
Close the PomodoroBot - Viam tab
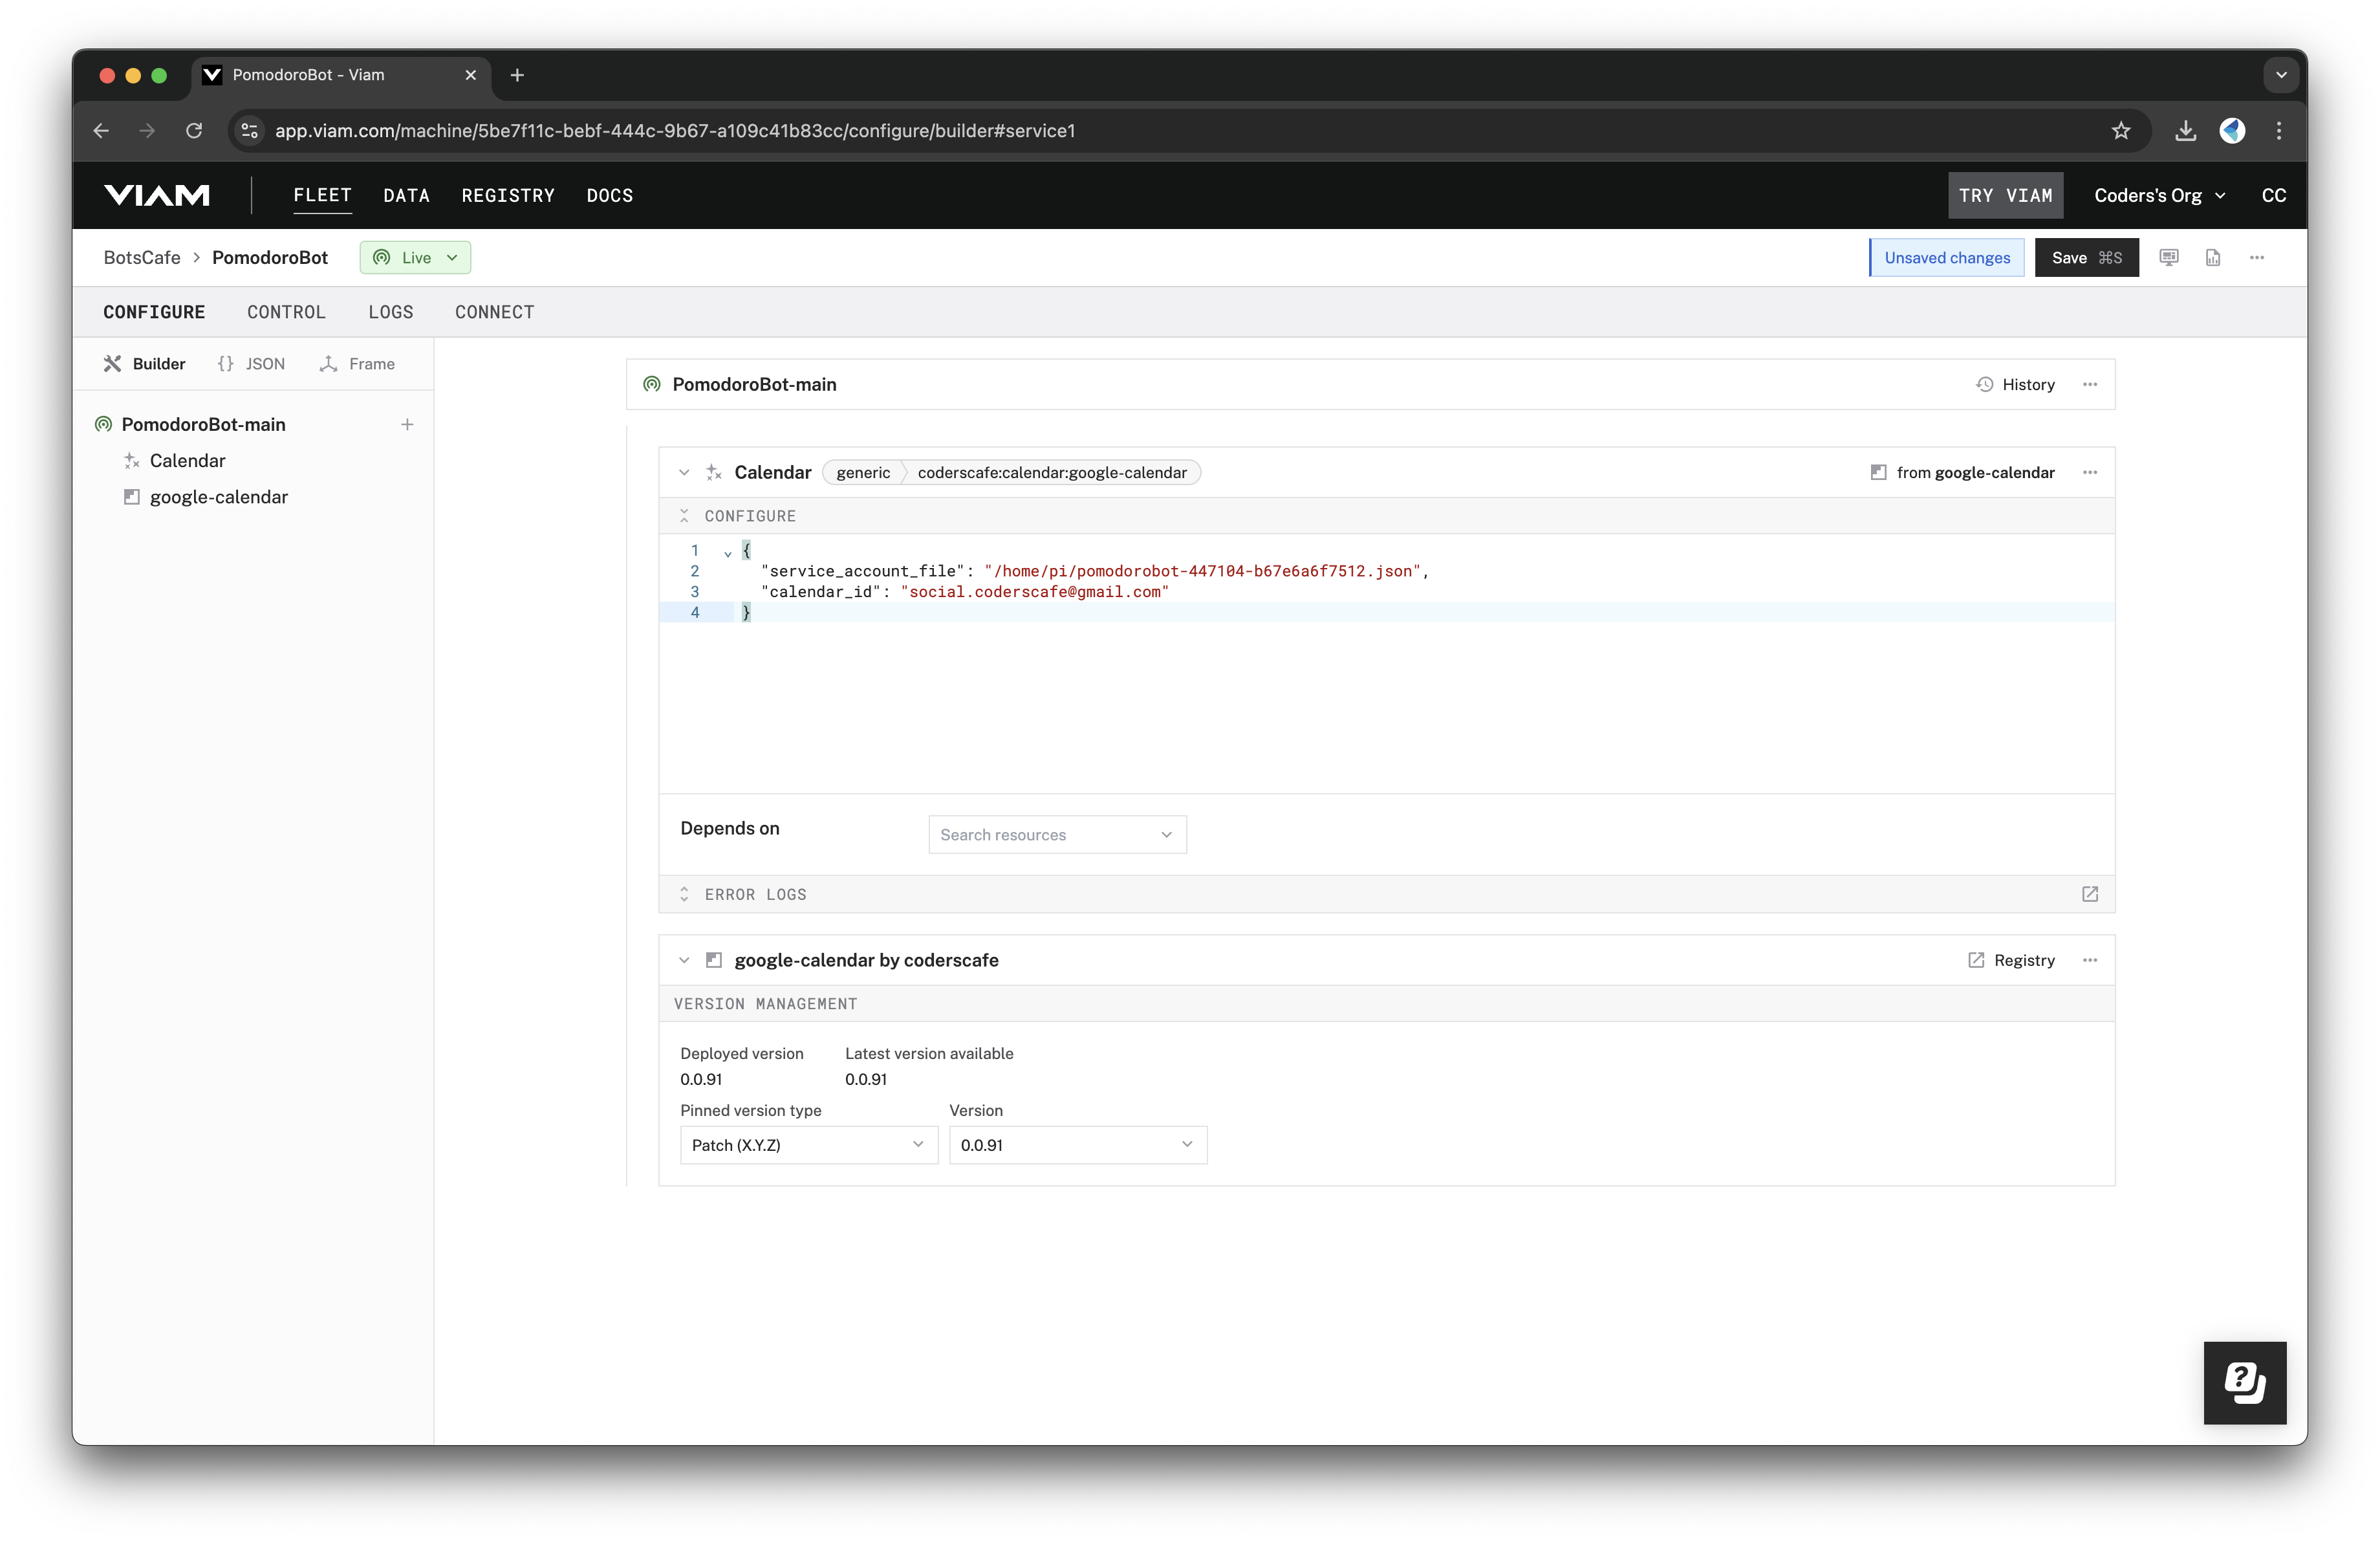[x=471, y=75]
